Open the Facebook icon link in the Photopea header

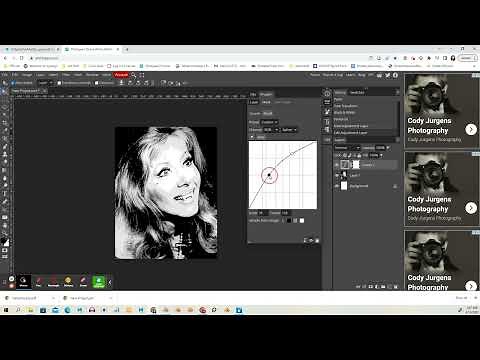pos(395,75)
